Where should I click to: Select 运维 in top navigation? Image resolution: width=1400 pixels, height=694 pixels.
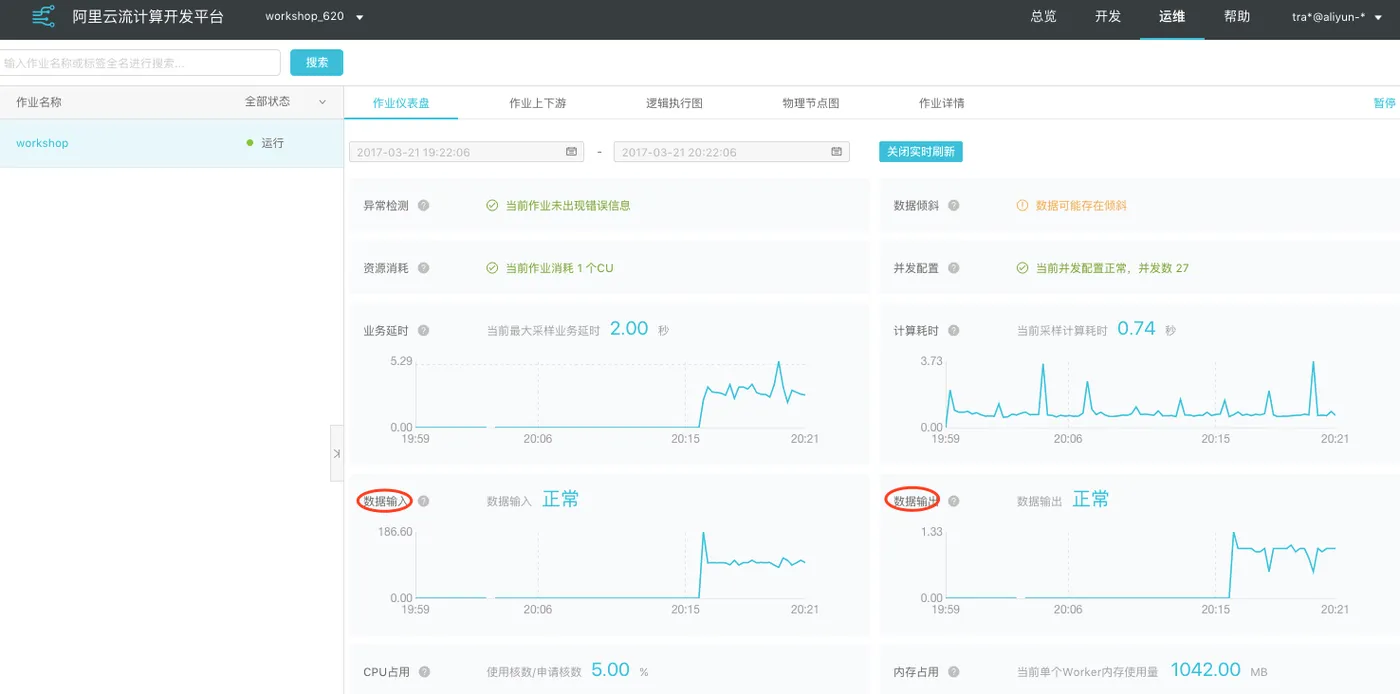tap(1172, 17)
